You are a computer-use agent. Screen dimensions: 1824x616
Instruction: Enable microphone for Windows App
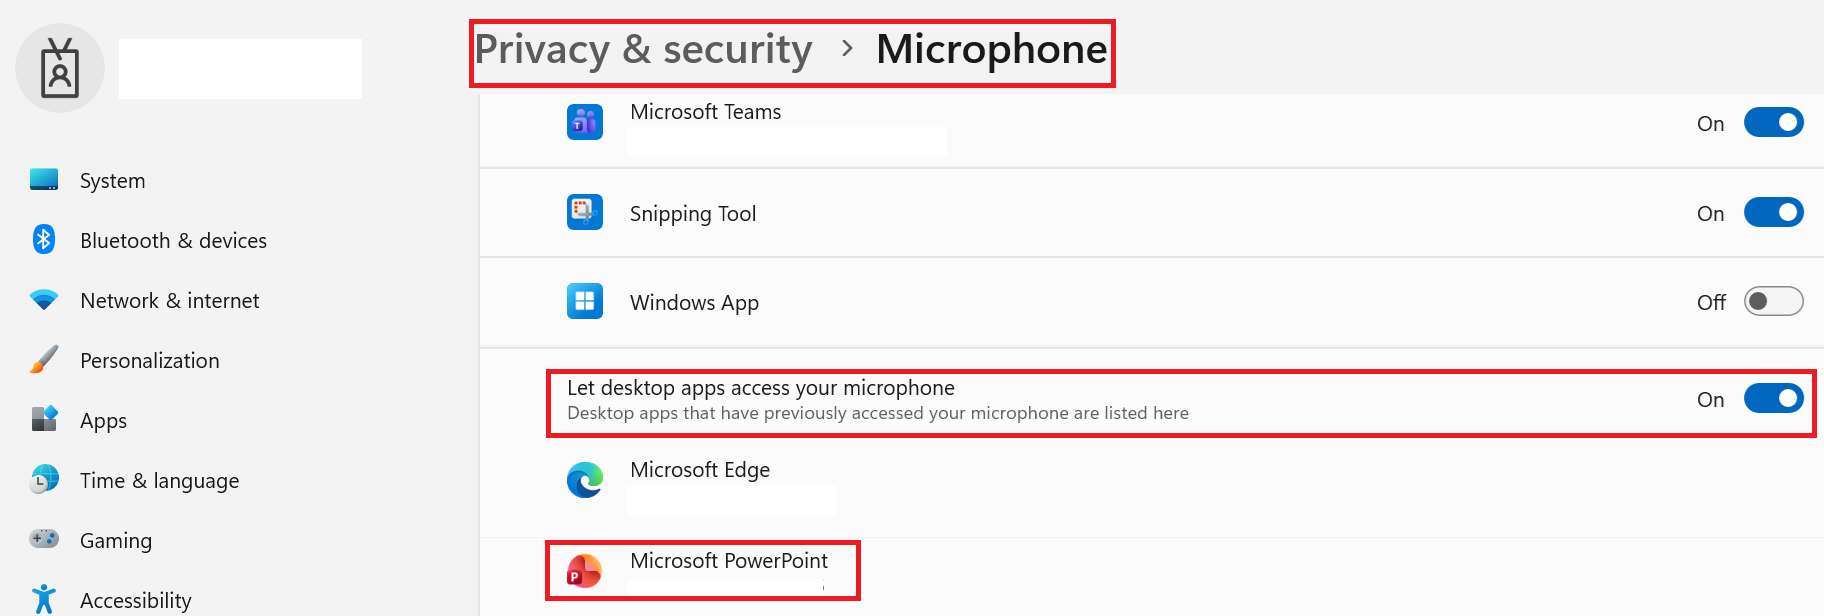pos(1773,301)
